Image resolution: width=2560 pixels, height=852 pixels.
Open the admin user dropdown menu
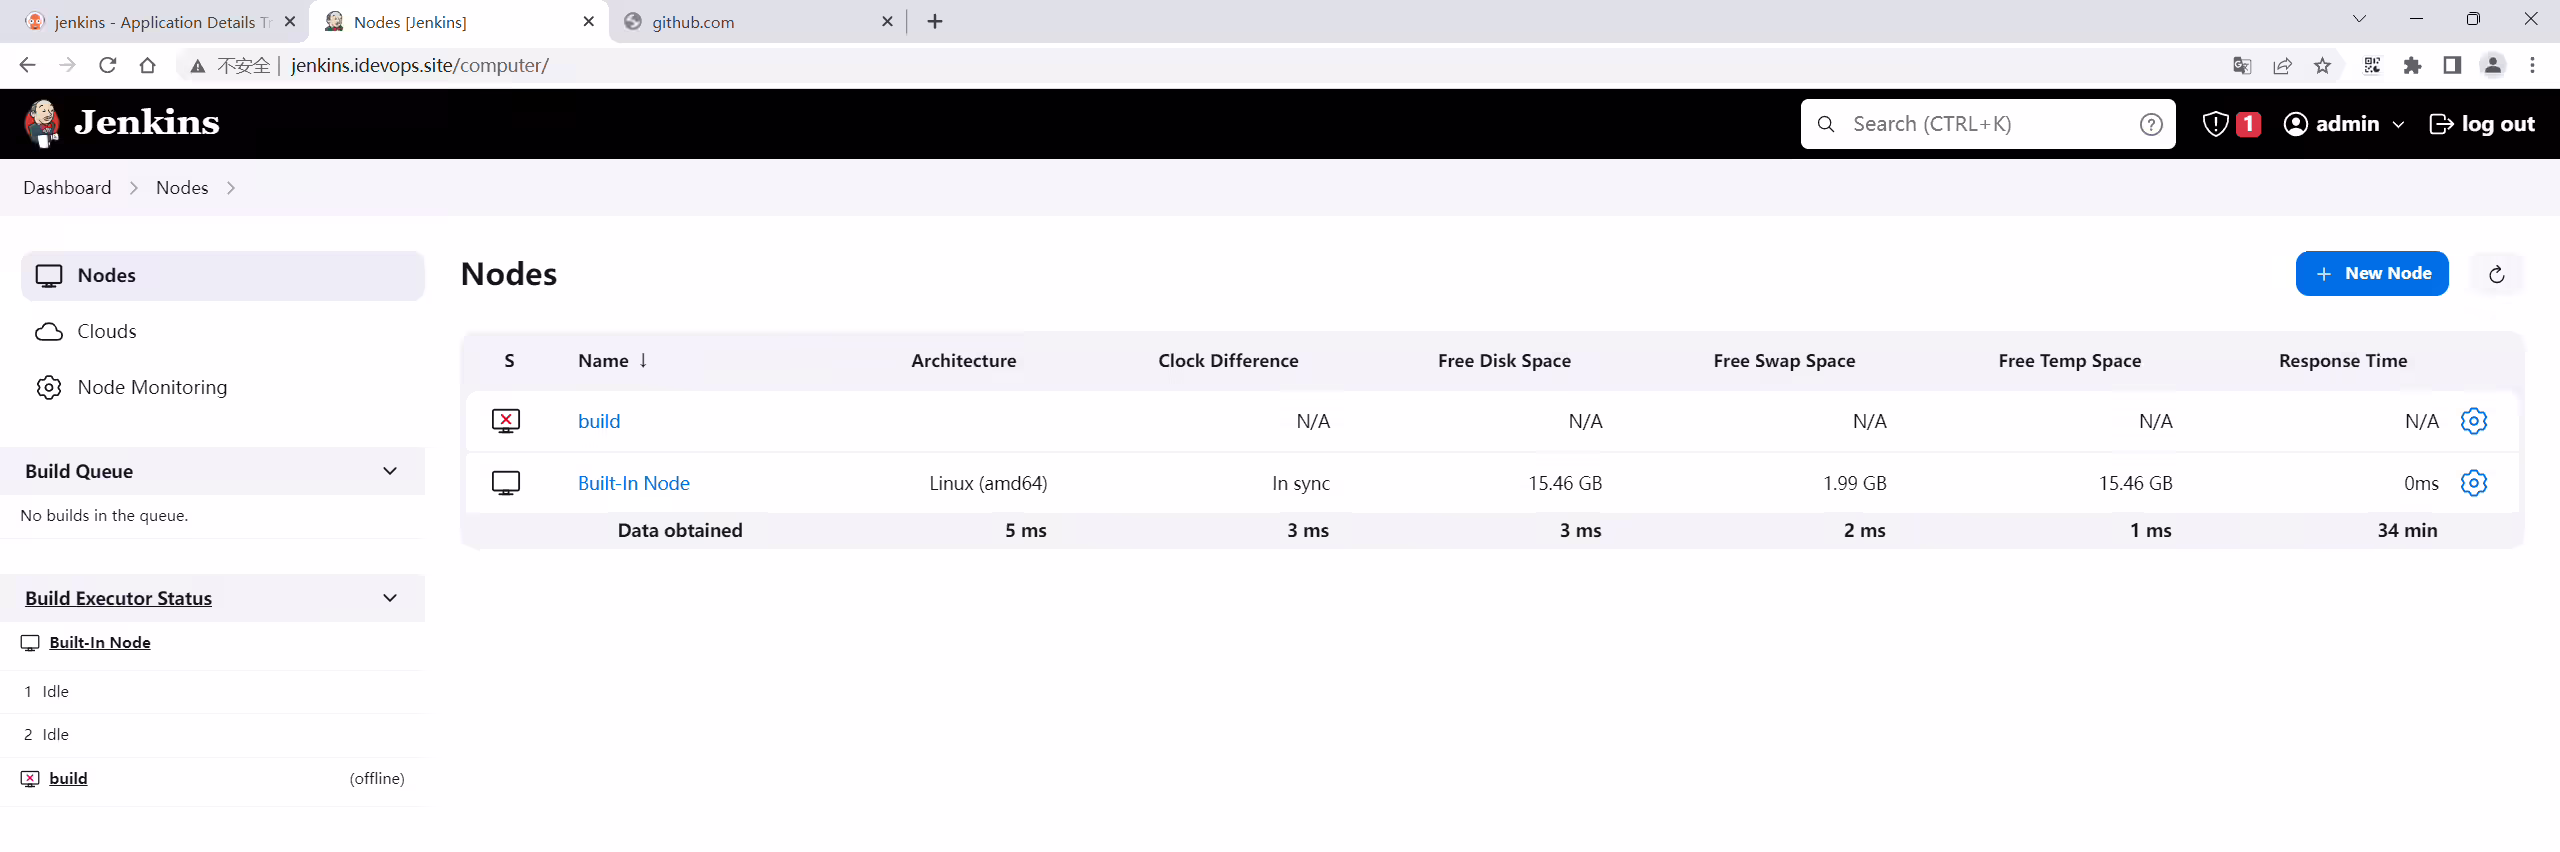pos(2344,124)
